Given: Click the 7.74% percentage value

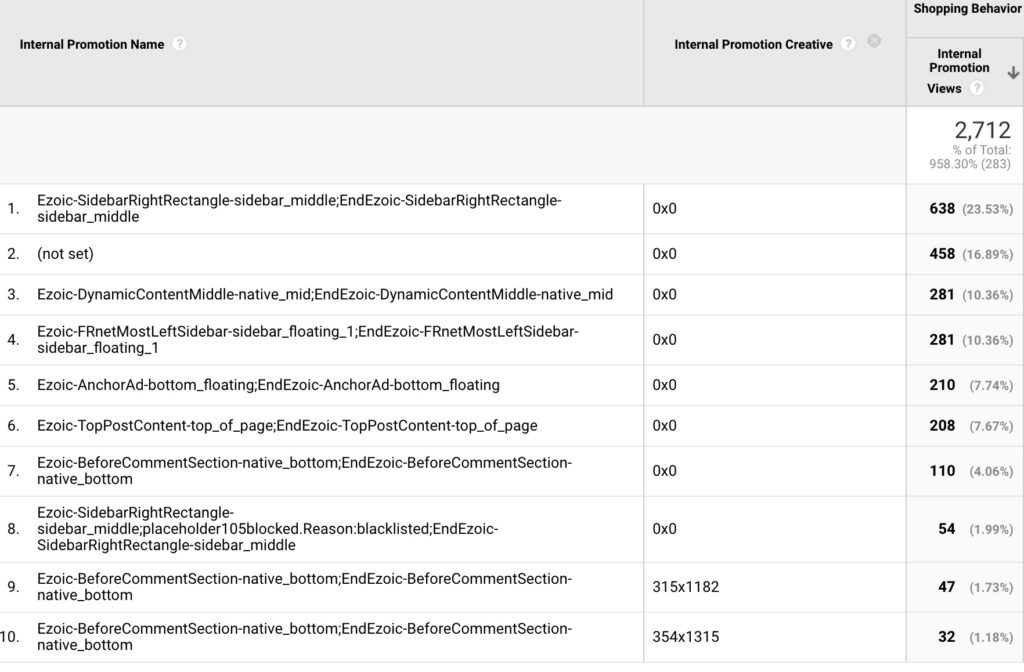Looking at the screenshot, I should click(991, 385).
